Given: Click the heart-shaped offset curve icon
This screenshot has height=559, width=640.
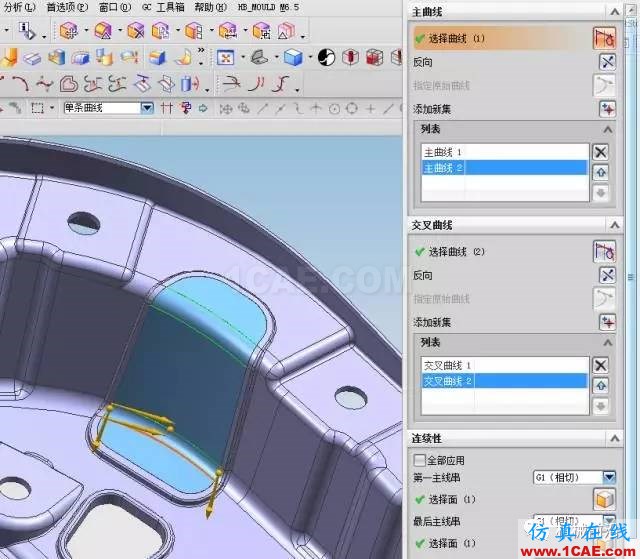Looking at the screenshot, I should click(69, 84).
